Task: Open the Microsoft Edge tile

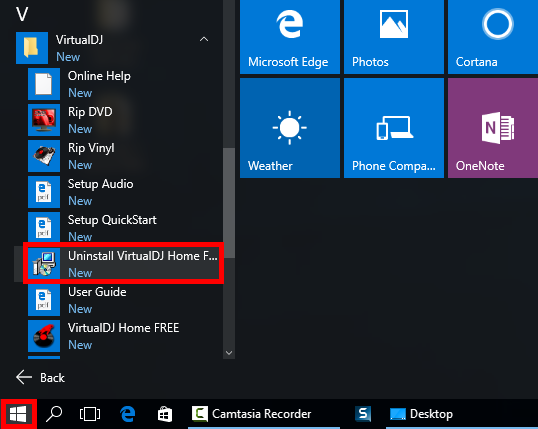Action: pos(290,37)
